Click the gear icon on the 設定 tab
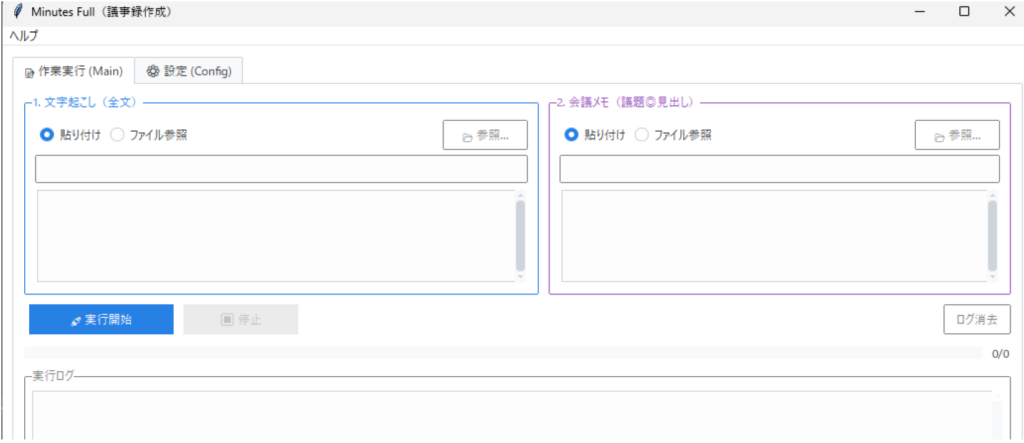Viewport: 1024px width, 443px height. [153, 71]
